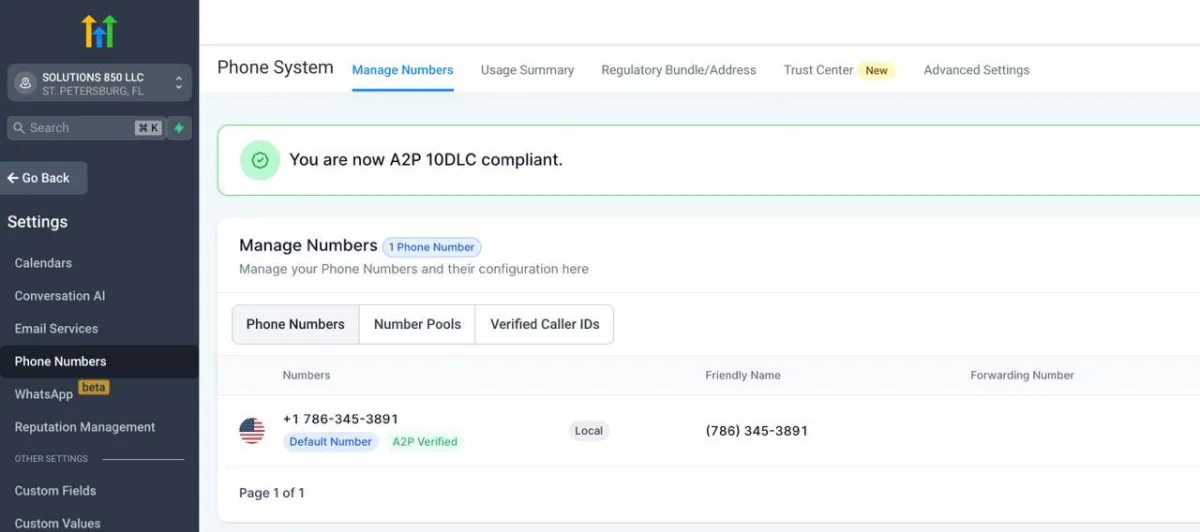Open Calendars settings in the sidebar
This screenshot has width=1200, height=532.
43,263
